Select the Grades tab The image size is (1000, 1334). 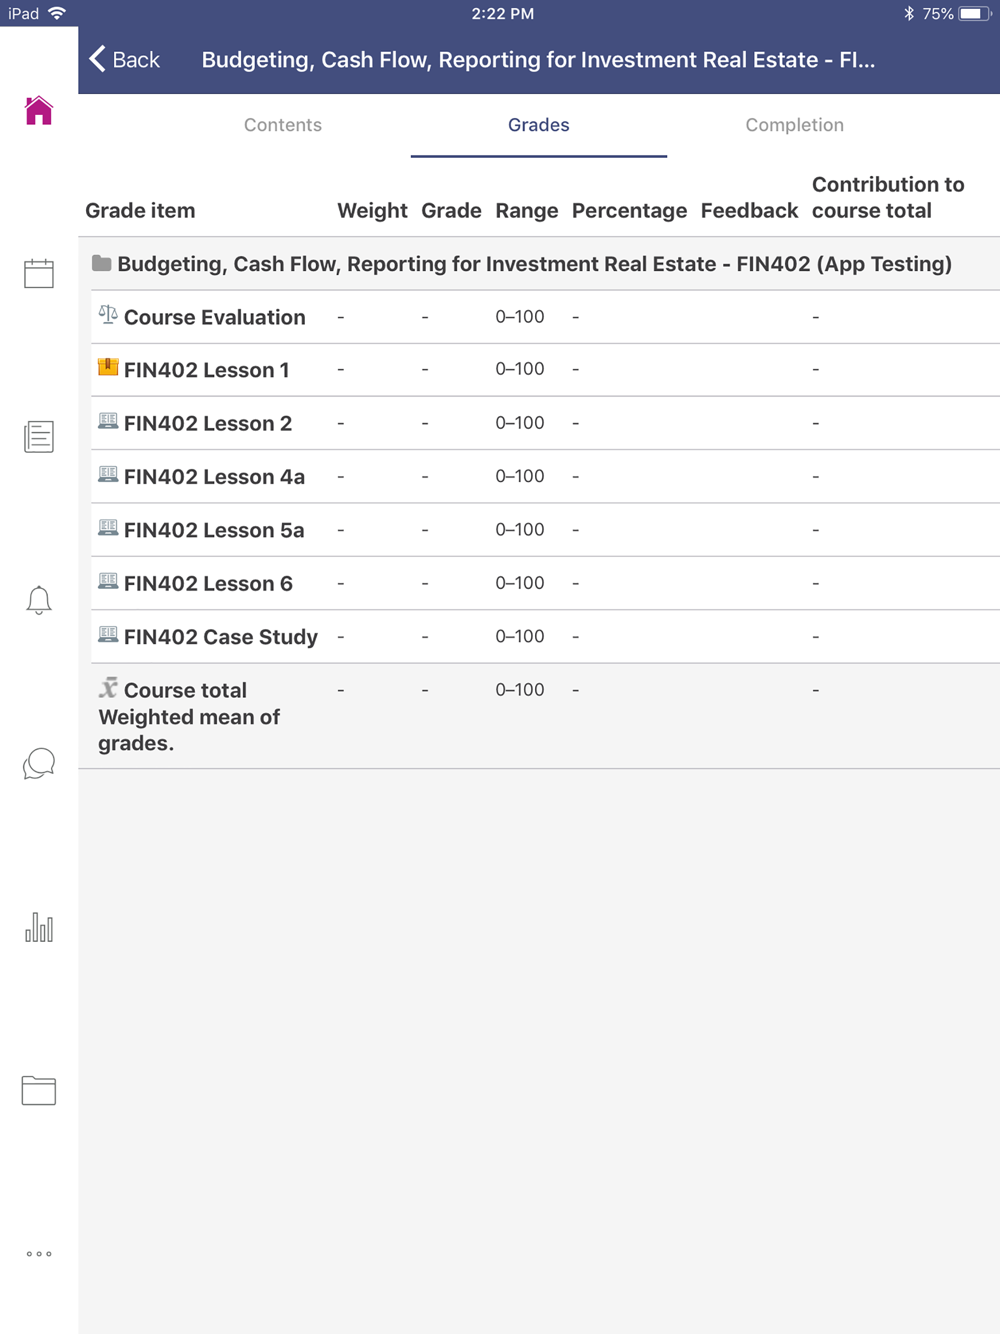539,125
